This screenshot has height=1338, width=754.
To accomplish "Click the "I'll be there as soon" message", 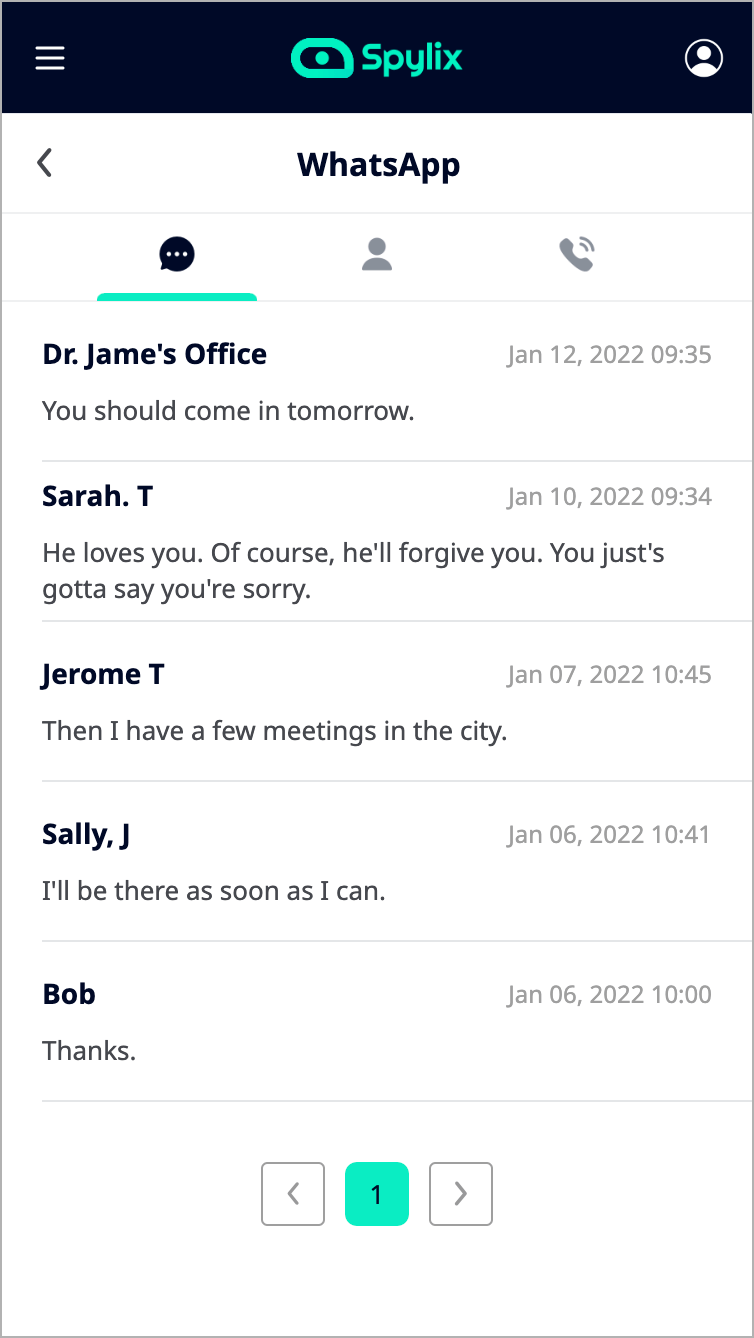I will pyautogui.click(x=214, y=891).
